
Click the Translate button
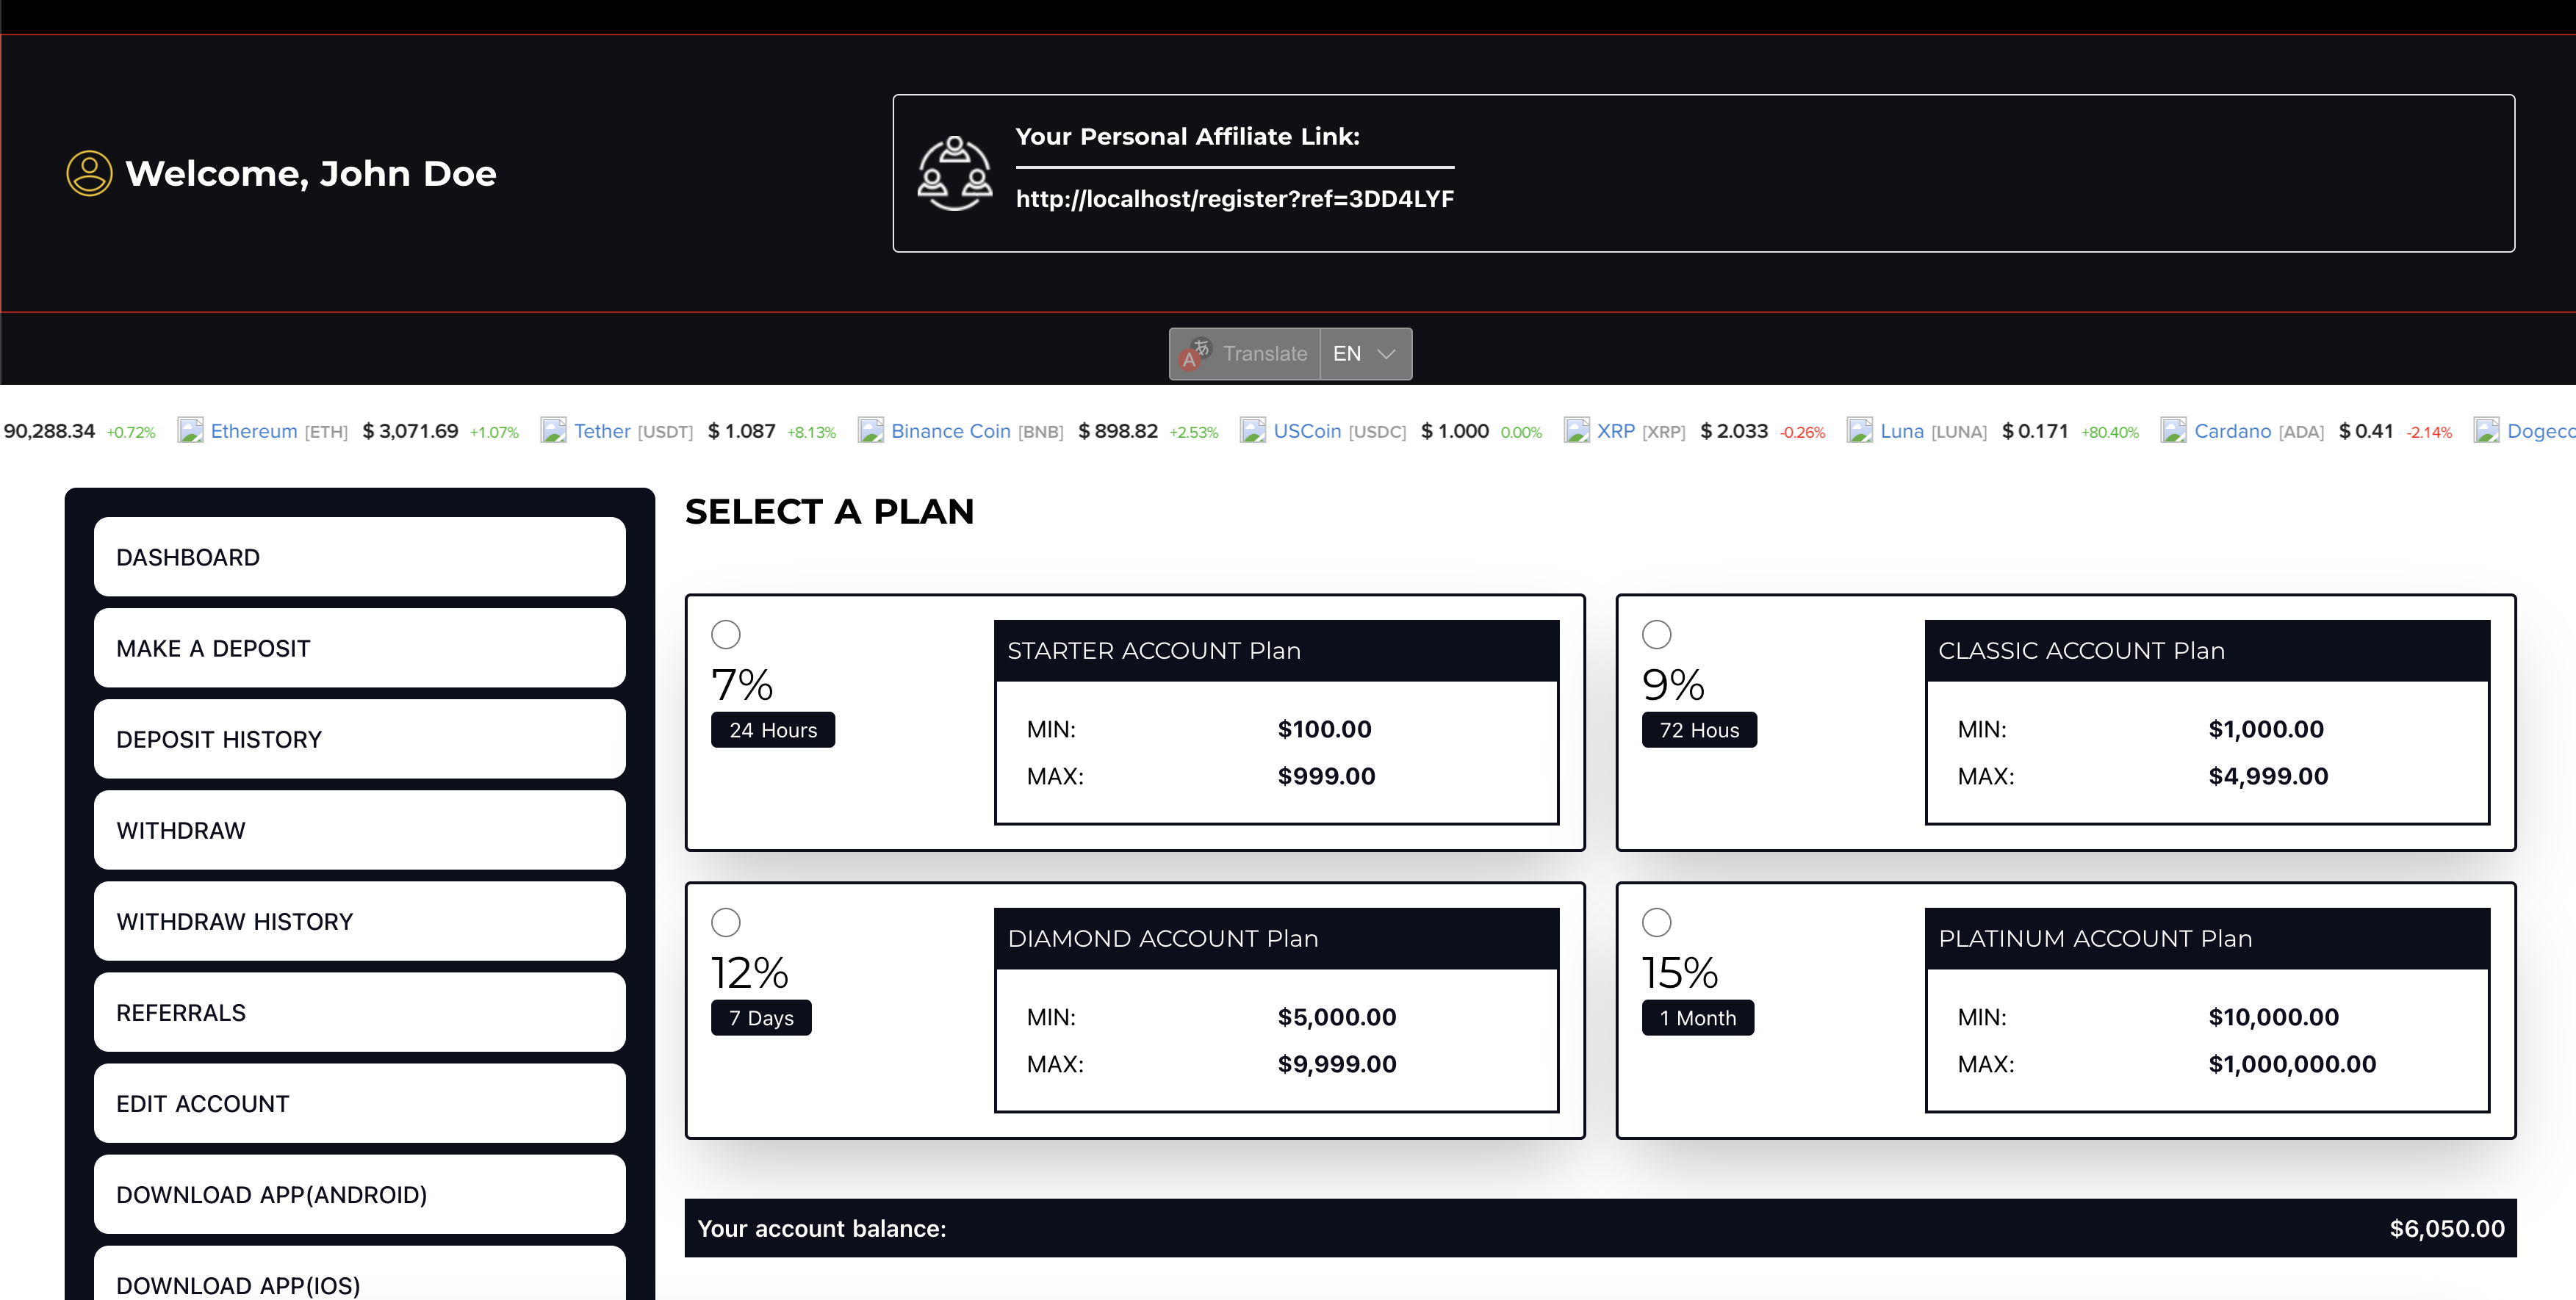click(x=1264, y=354)
